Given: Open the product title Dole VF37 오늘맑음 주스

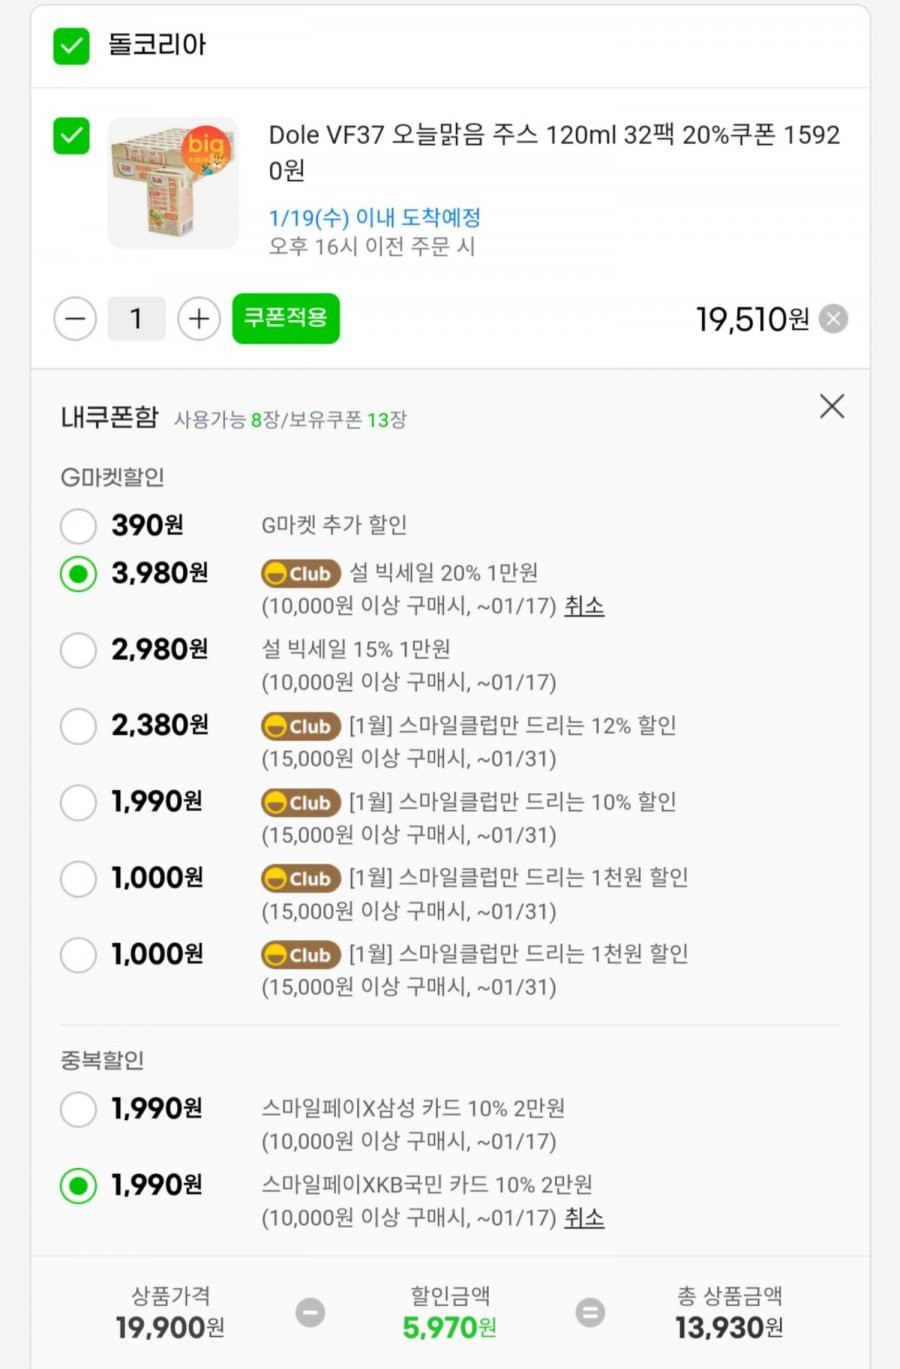Looking at the screenshot, I should [x=554, y=152].
